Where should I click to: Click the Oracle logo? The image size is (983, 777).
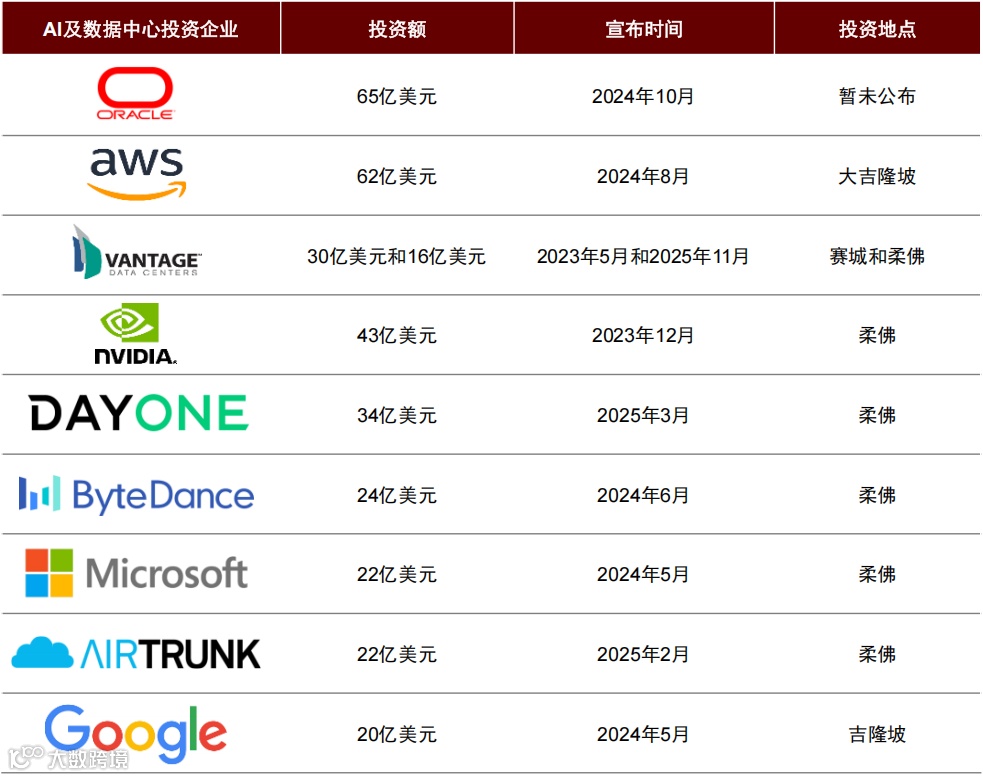(135, 93)
